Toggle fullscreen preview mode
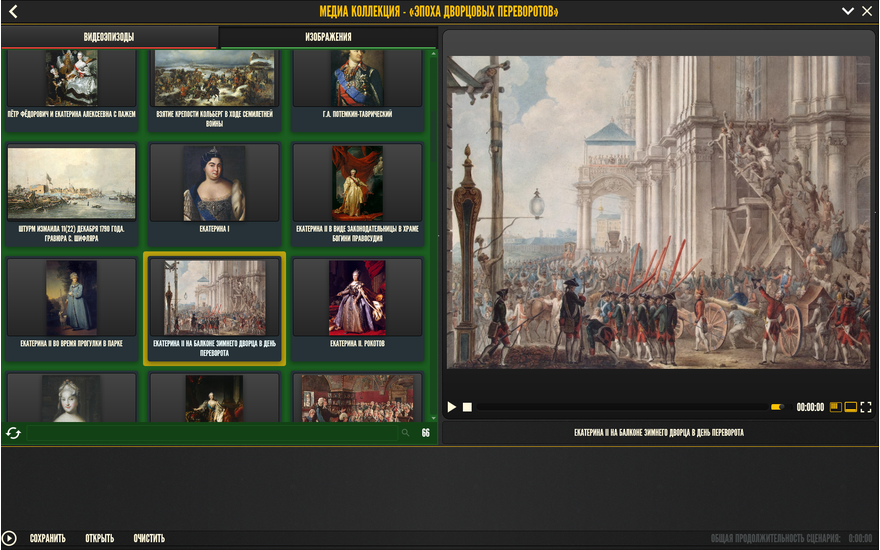Screen dimensions: 880x550 click(866, 407)
